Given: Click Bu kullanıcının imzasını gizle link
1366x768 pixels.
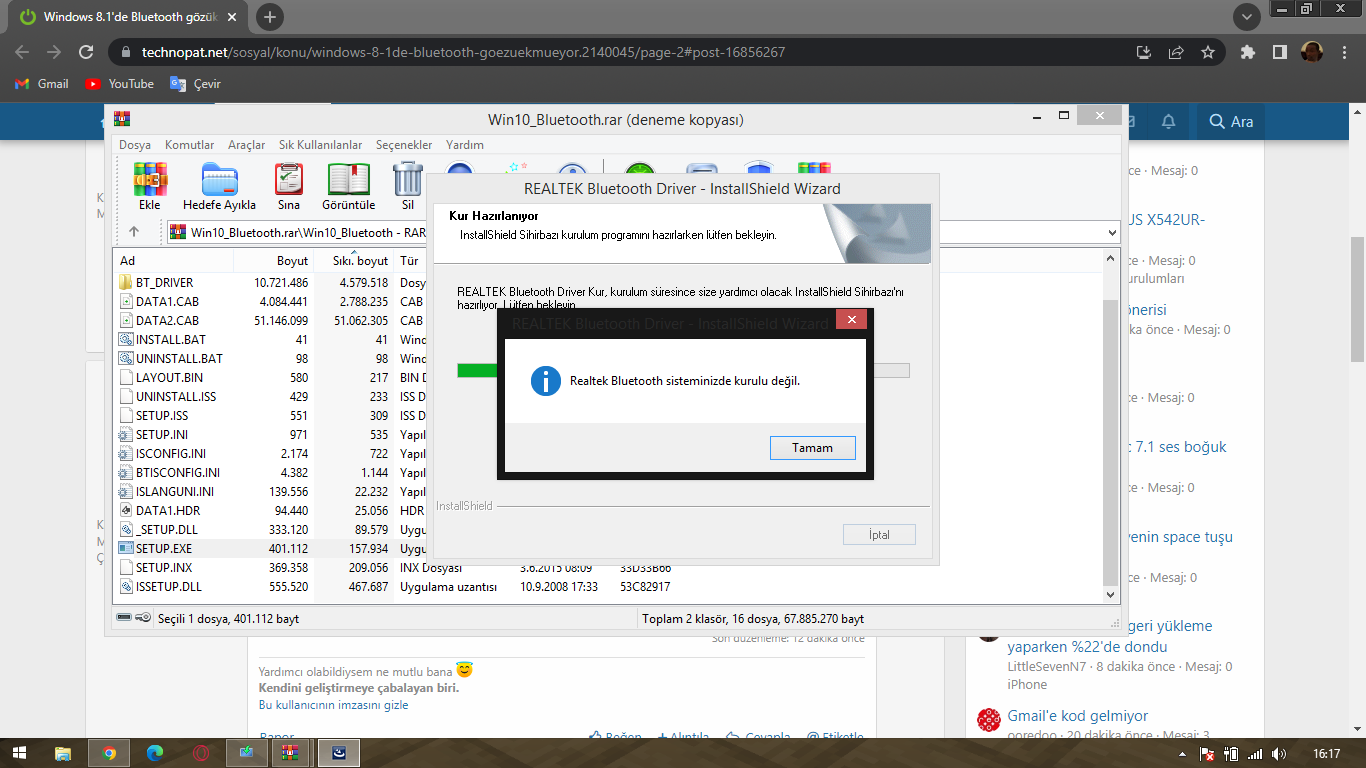Looking at the screenshot, I should coord(334,705).
